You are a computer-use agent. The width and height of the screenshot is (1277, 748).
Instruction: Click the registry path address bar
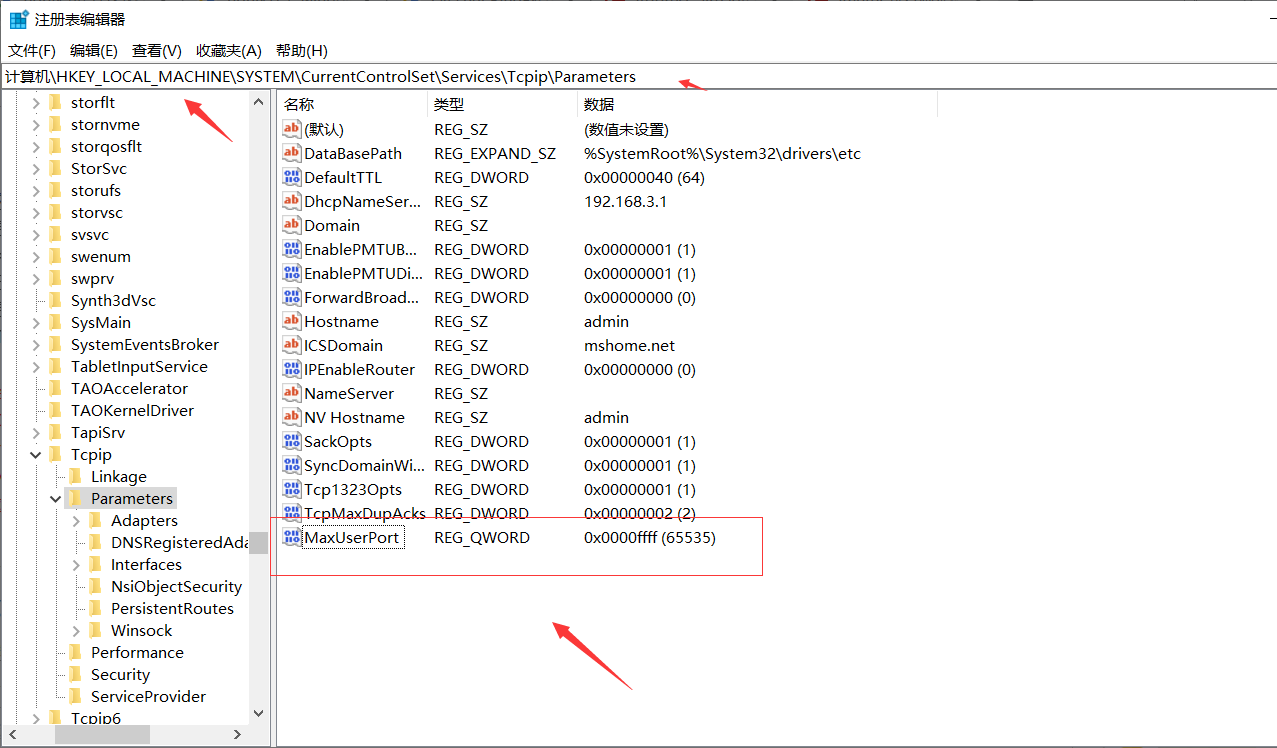[638, 76]
